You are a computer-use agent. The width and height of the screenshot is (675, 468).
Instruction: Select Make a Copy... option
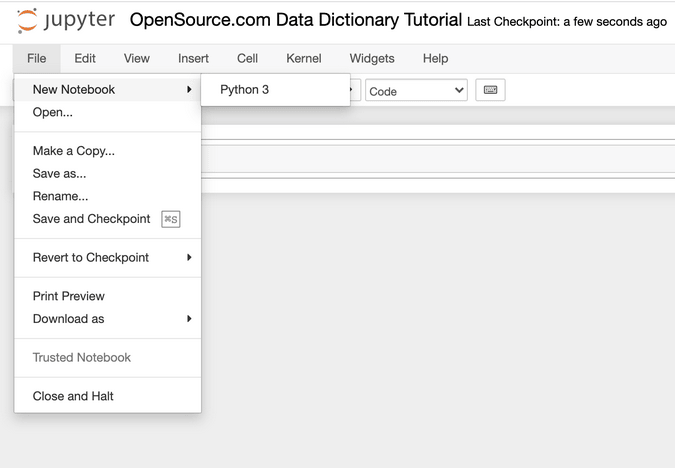[74, 151]
